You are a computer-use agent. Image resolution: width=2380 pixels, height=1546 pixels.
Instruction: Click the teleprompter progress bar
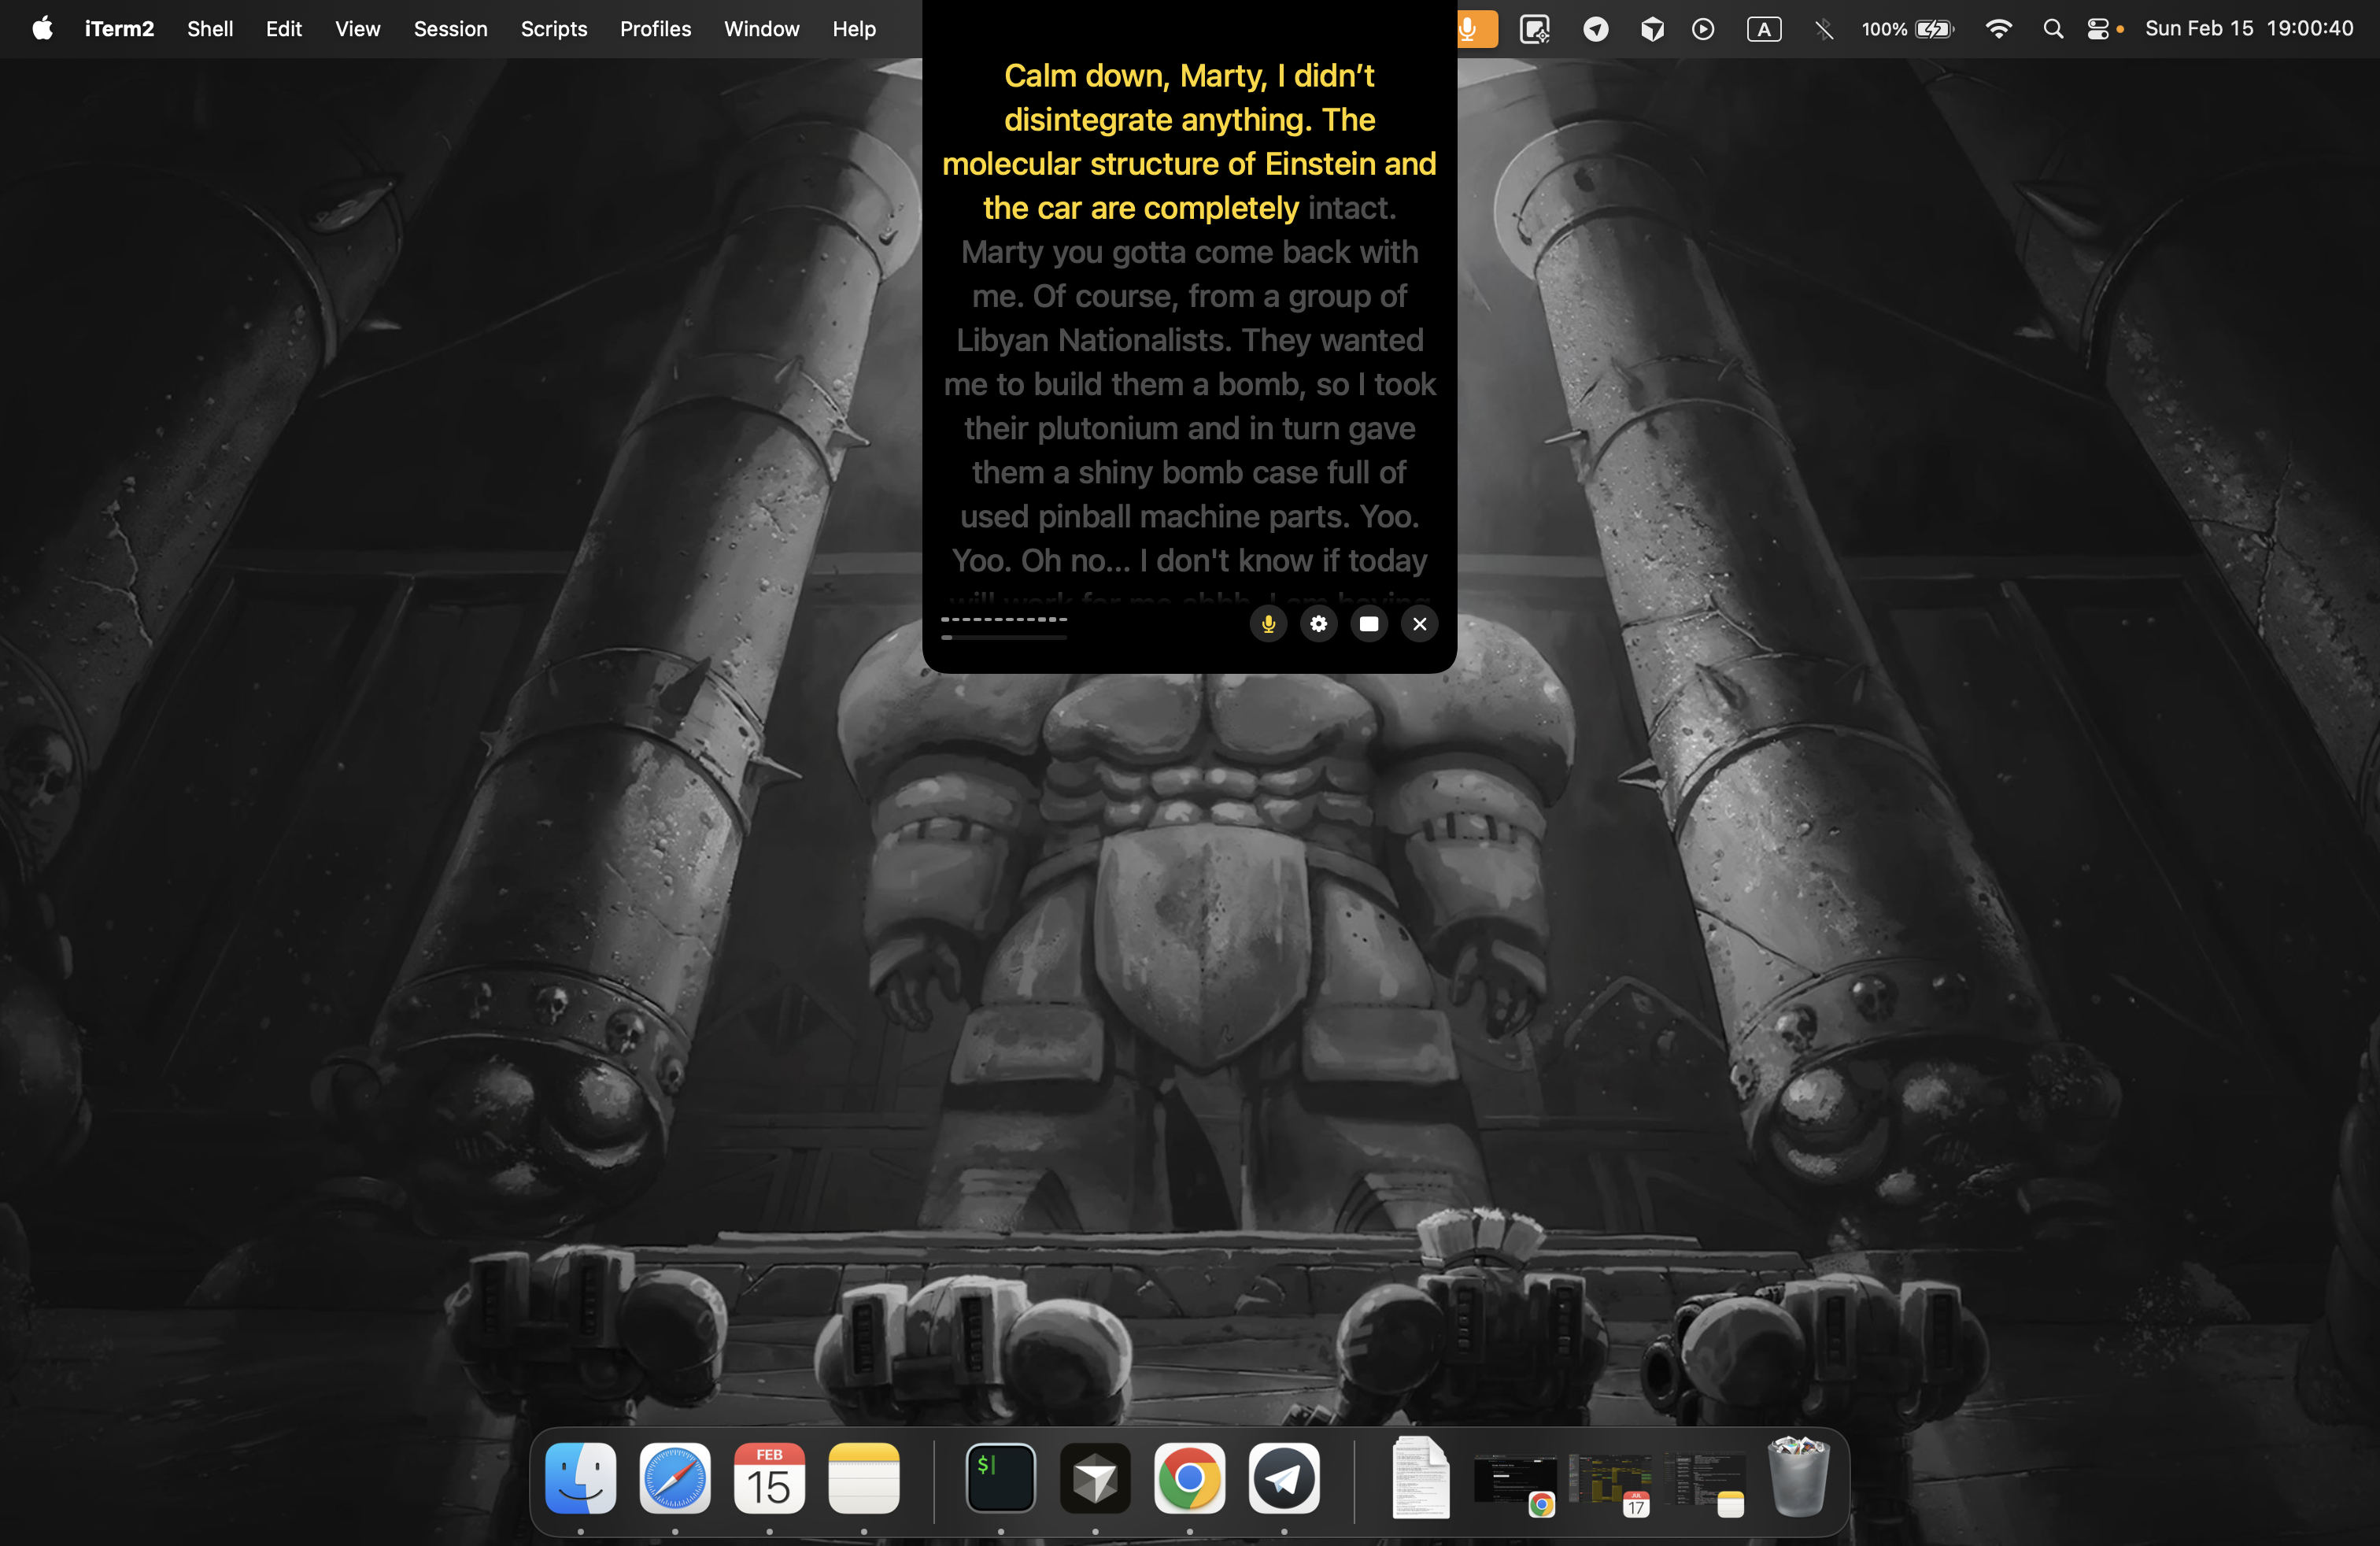click(x=1003, y=636)
